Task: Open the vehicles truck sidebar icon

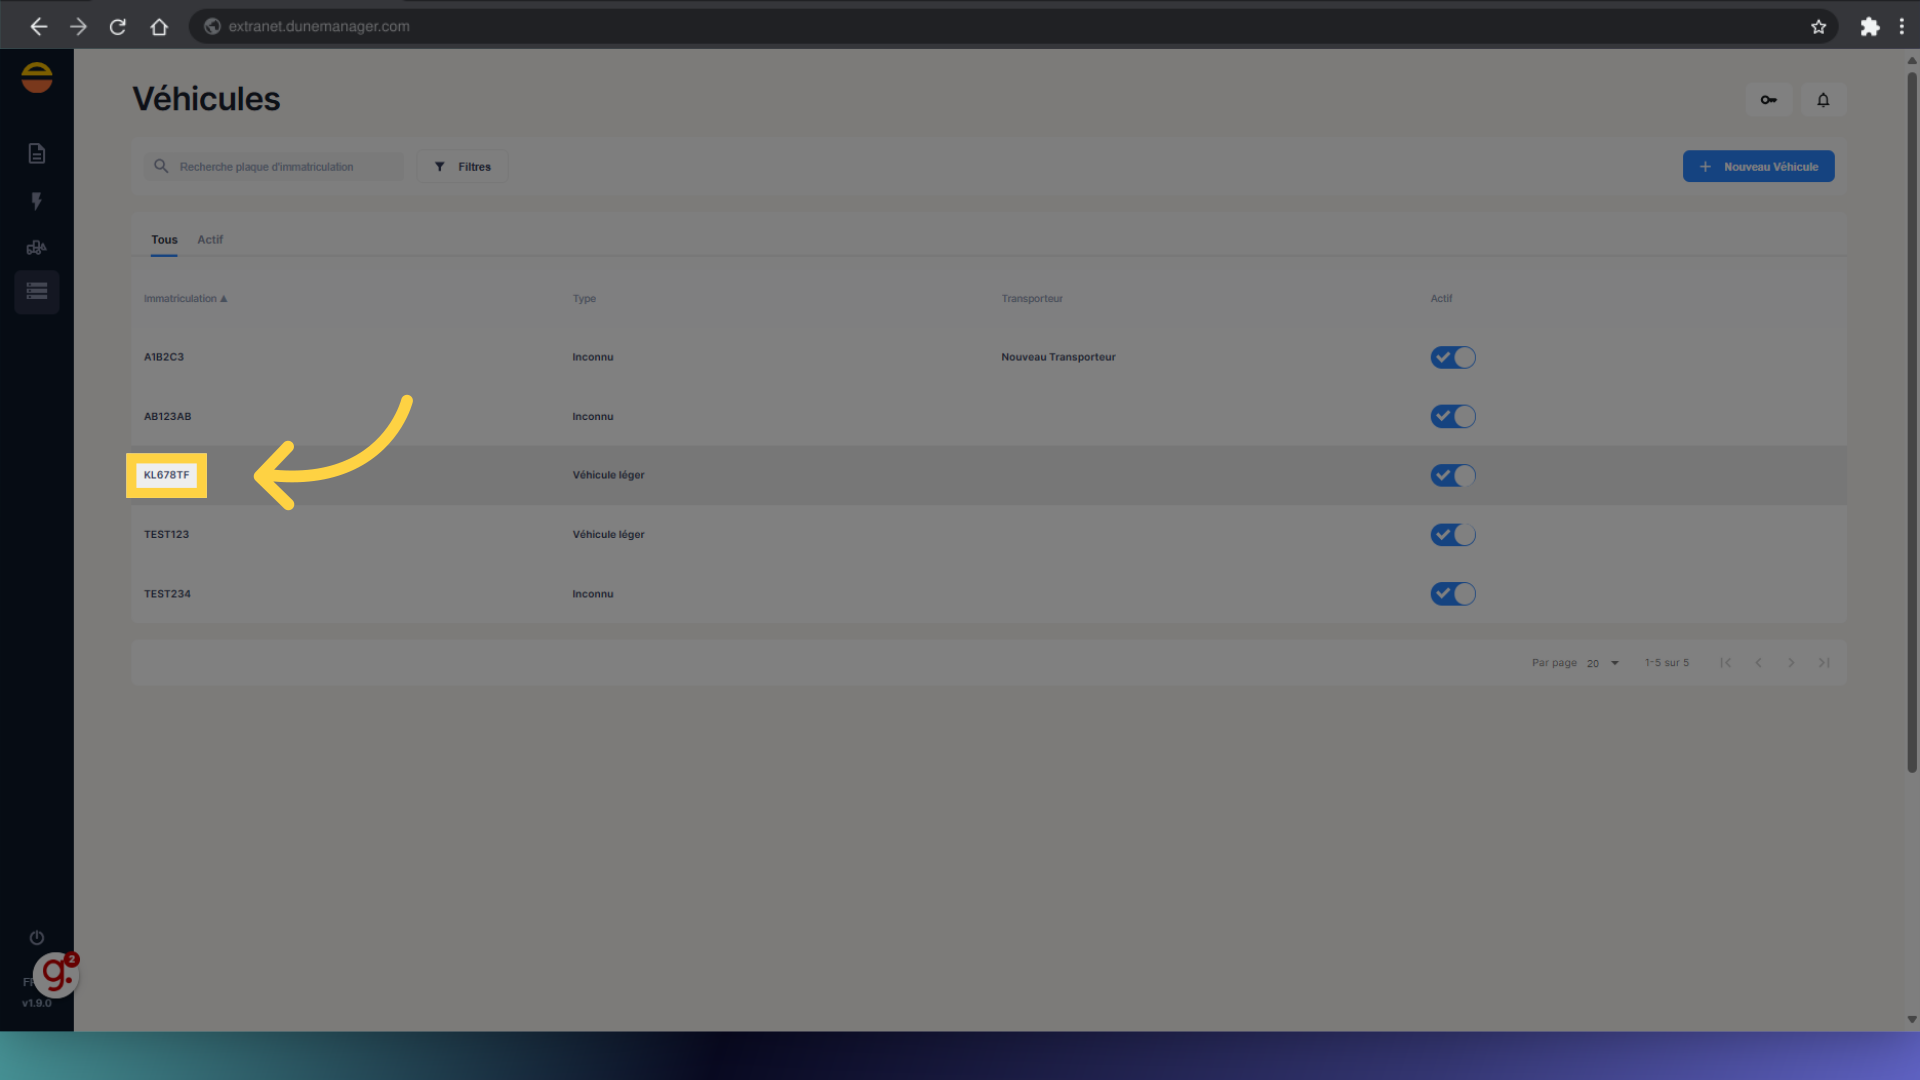Action: pyautogui.click(x=37, y=248)
